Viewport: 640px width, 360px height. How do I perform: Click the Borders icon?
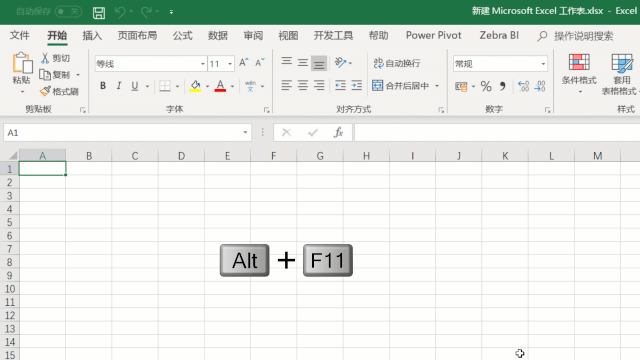click(x=165, y=86)
